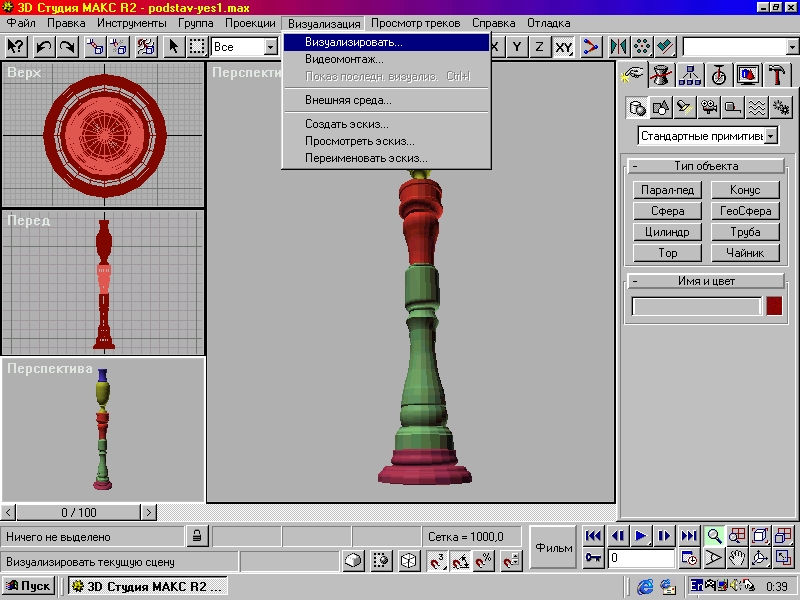Toggle the selection lock padlock
The image size is (800, 600).
pyautogui.click(x=198, y=537)
